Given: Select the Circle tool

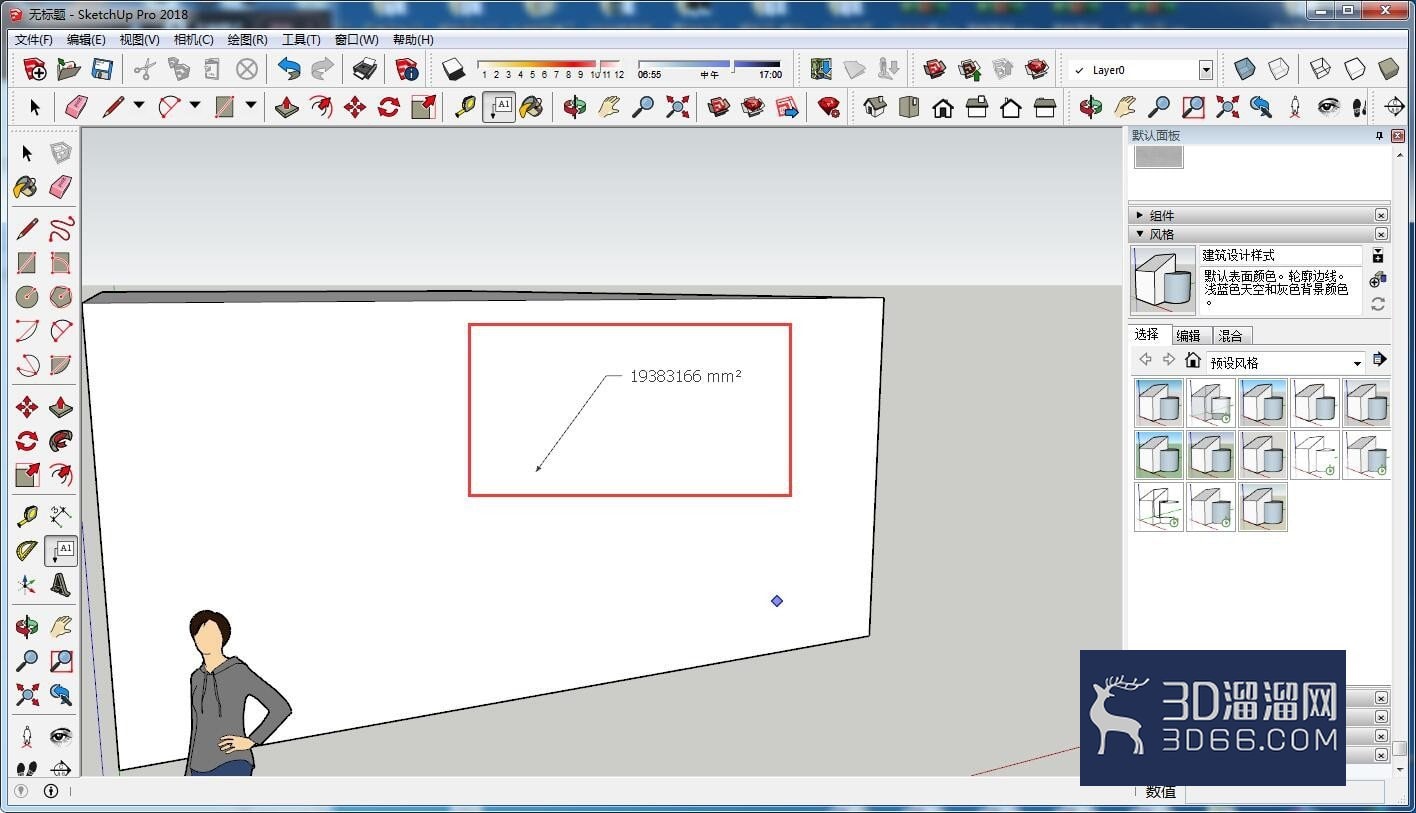Looking at the screenshot, I should pos(27,297).
